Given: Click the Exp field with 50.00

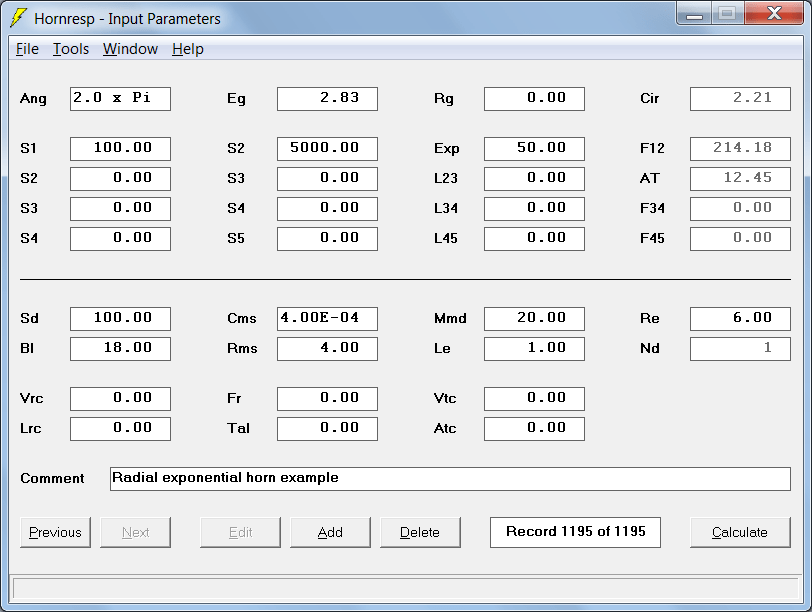Looking at the screenshot, I should (534, 149).
